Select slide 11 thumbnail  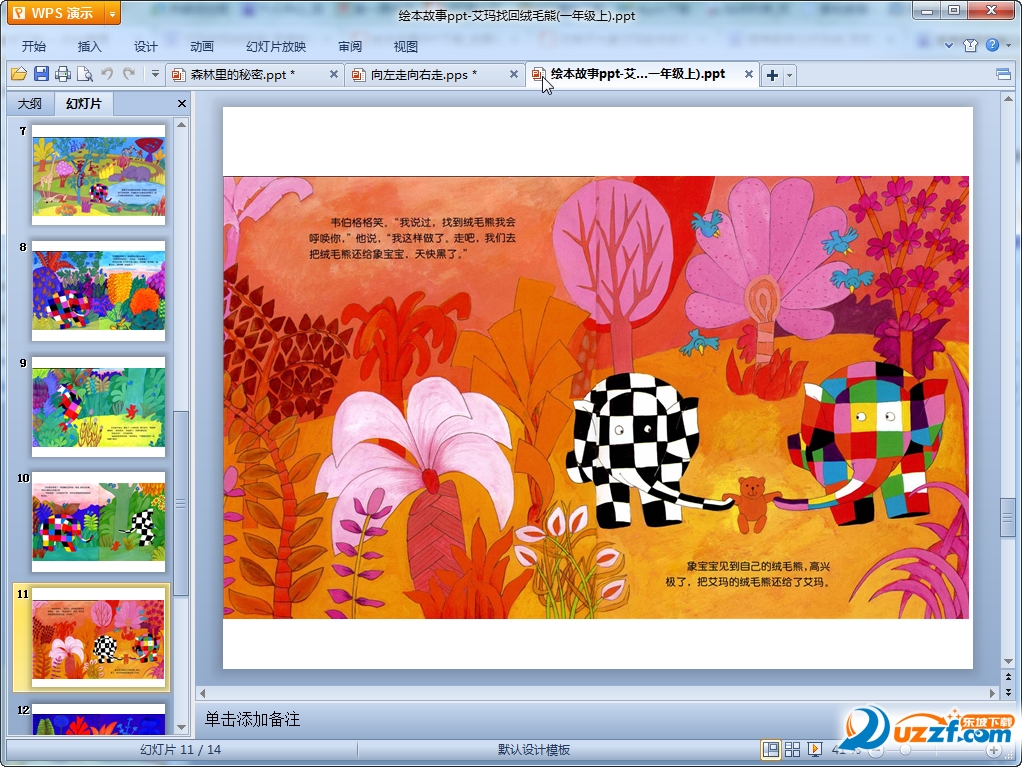(x=98, y=638)
